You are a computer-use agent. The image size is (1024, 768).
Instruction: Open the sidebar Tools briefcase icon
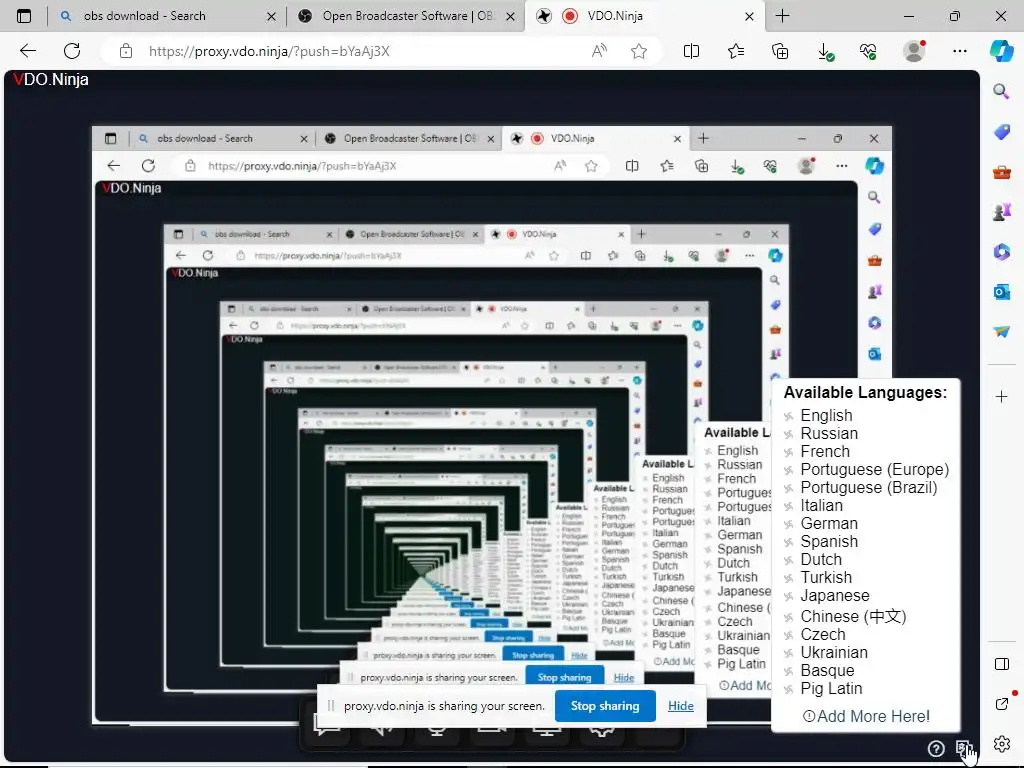(1002, 172)
